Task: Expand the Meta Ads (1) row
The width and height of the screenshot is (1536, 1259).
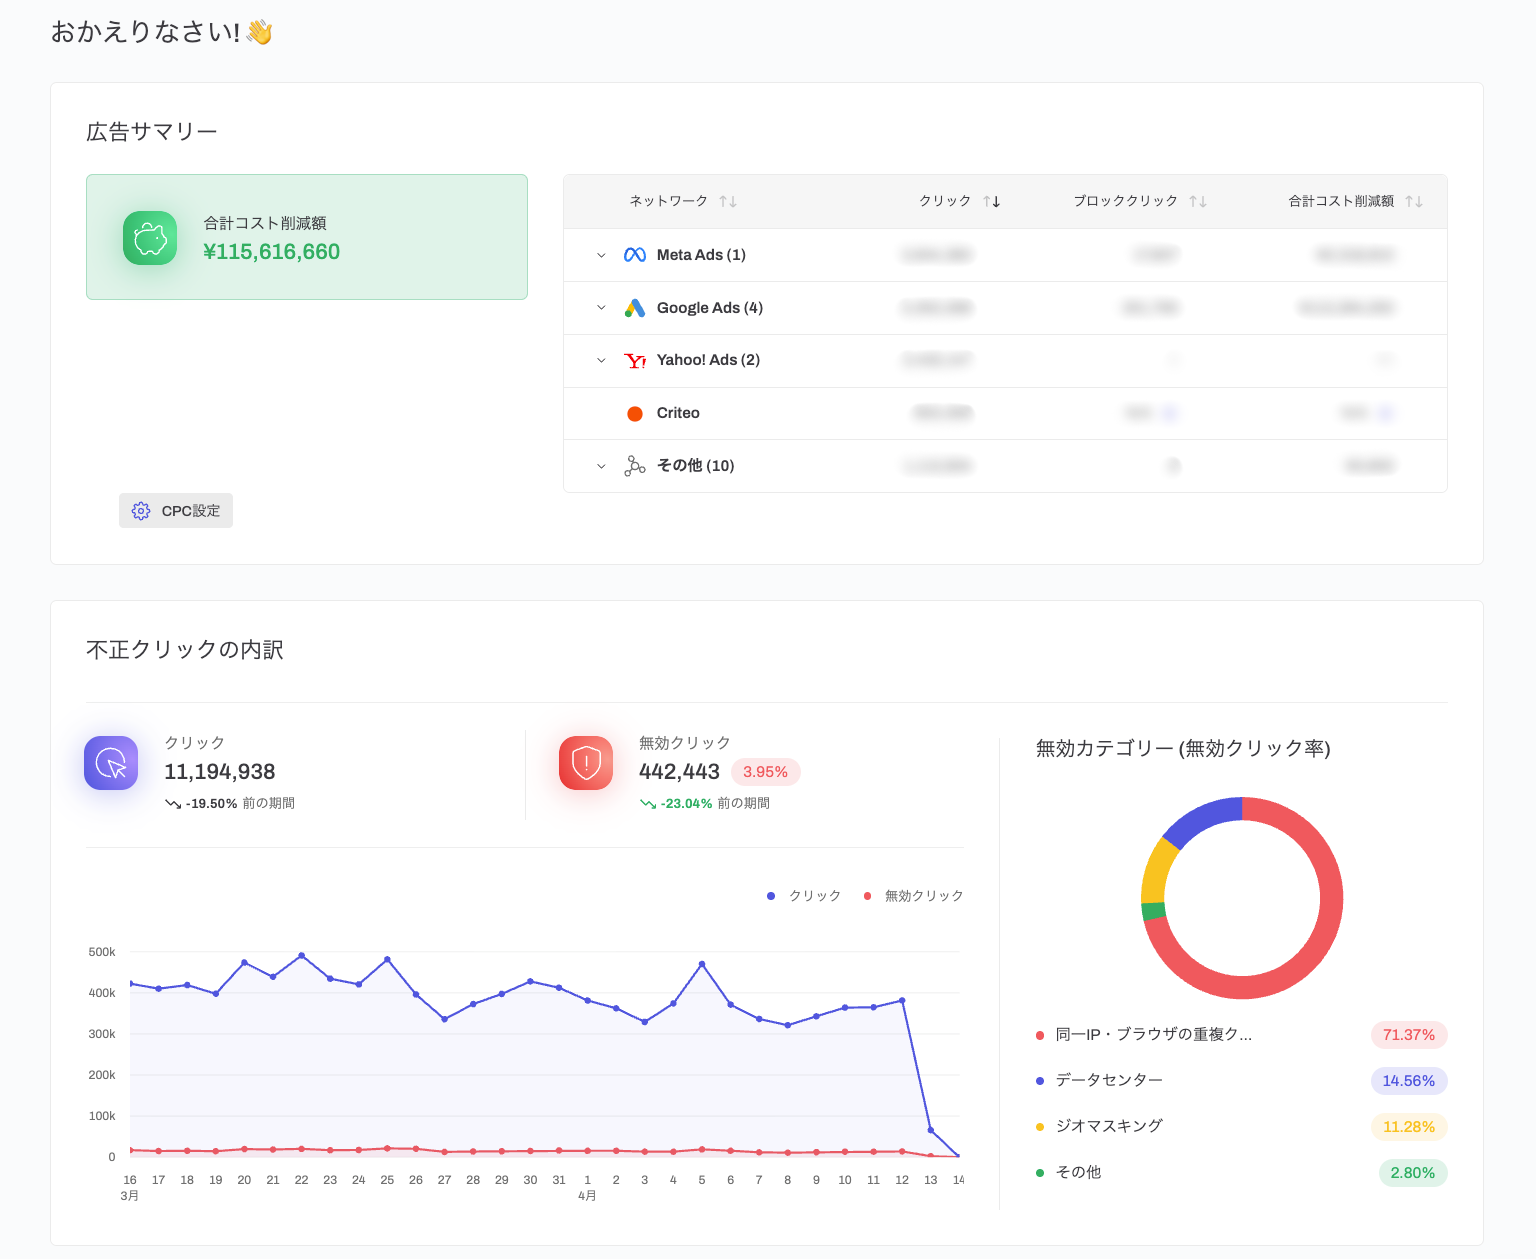Action: click(601, 255)
